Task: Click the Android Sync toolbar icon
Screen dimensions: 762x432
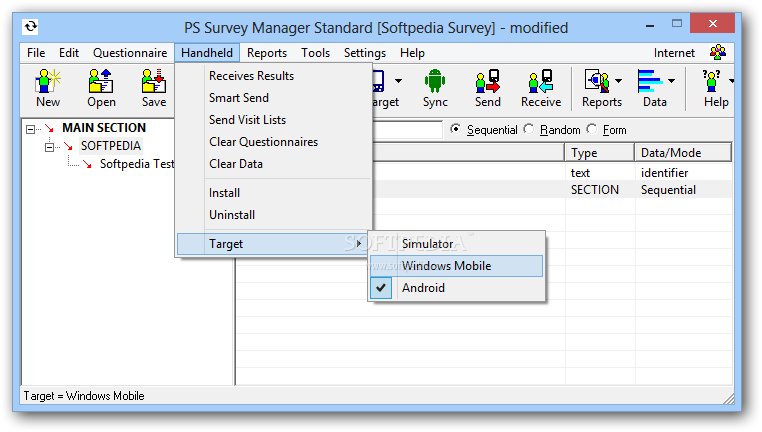Action: click(435, 81)
